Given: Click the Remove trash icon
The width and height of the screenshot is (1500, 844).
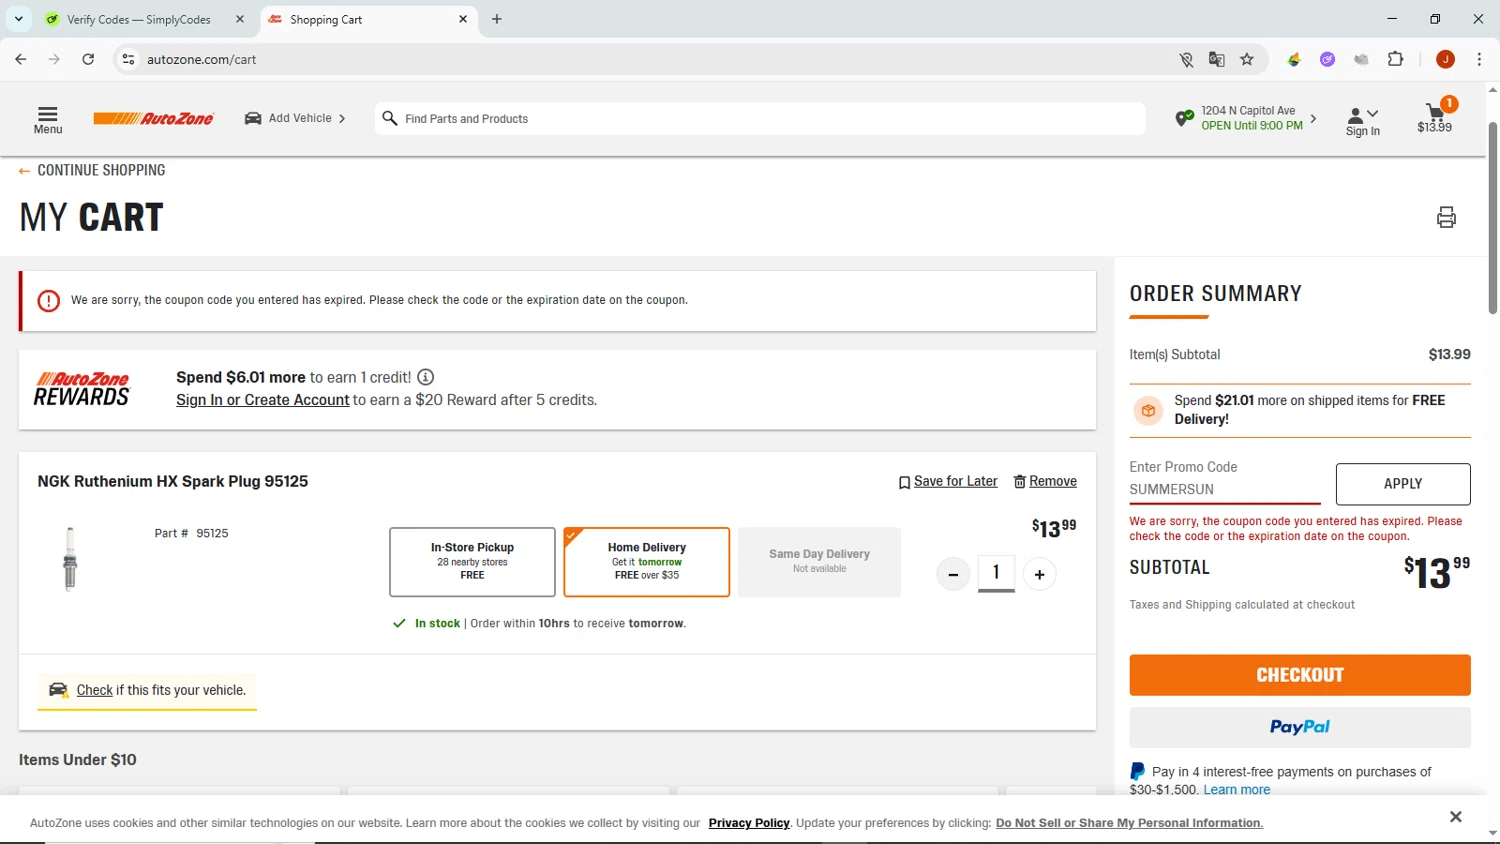Looking at the screenshot, I should 1020,482.
